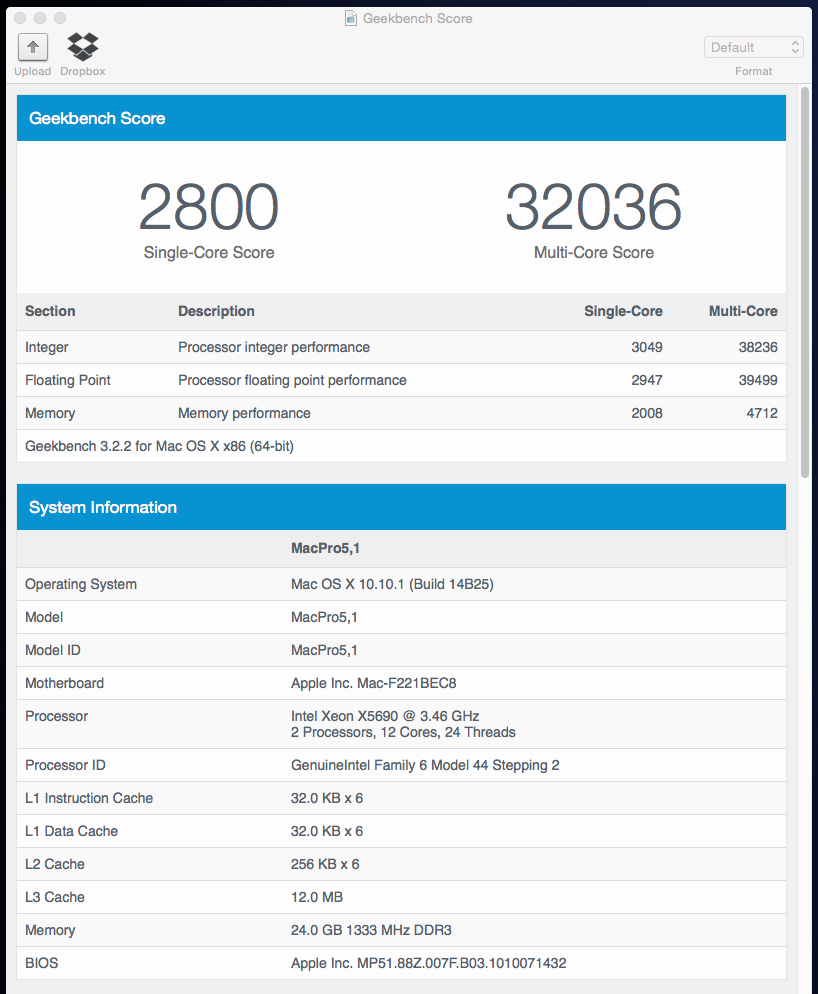Click the Mac OS X 10.10.1 value

click(392, 584)
